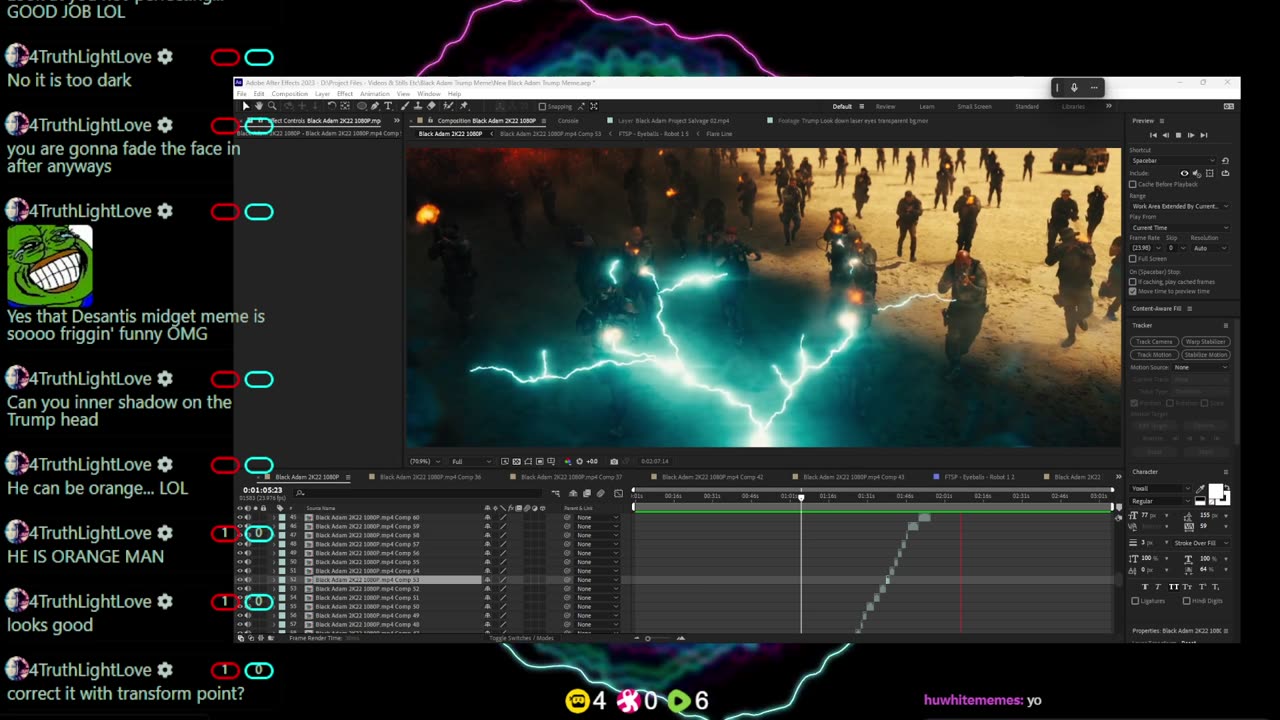Select the Clone Stamp tool

418,106
